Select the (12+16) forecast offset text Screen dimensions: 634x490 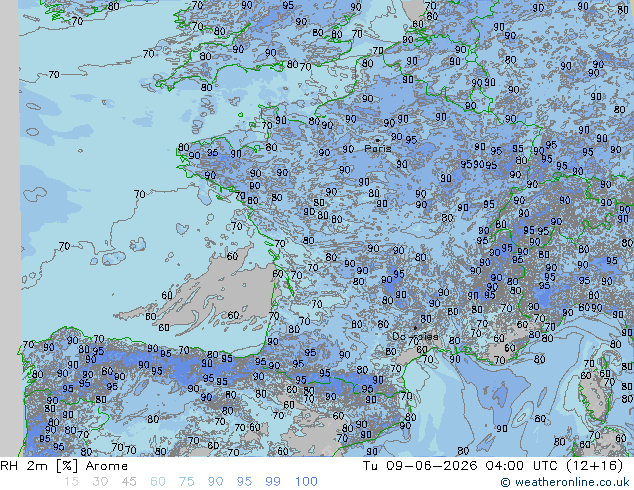[596, 466]
